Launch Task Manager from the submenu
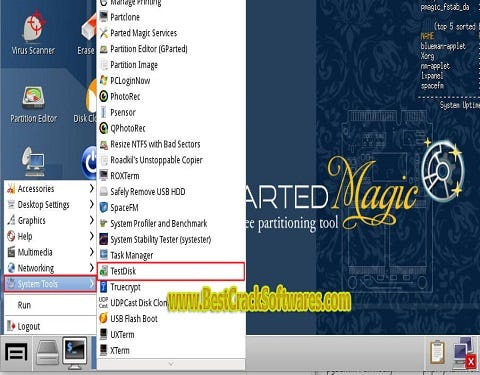Viewport: 480px width, 375px height. pyautogui.click(x=171, y=255)
